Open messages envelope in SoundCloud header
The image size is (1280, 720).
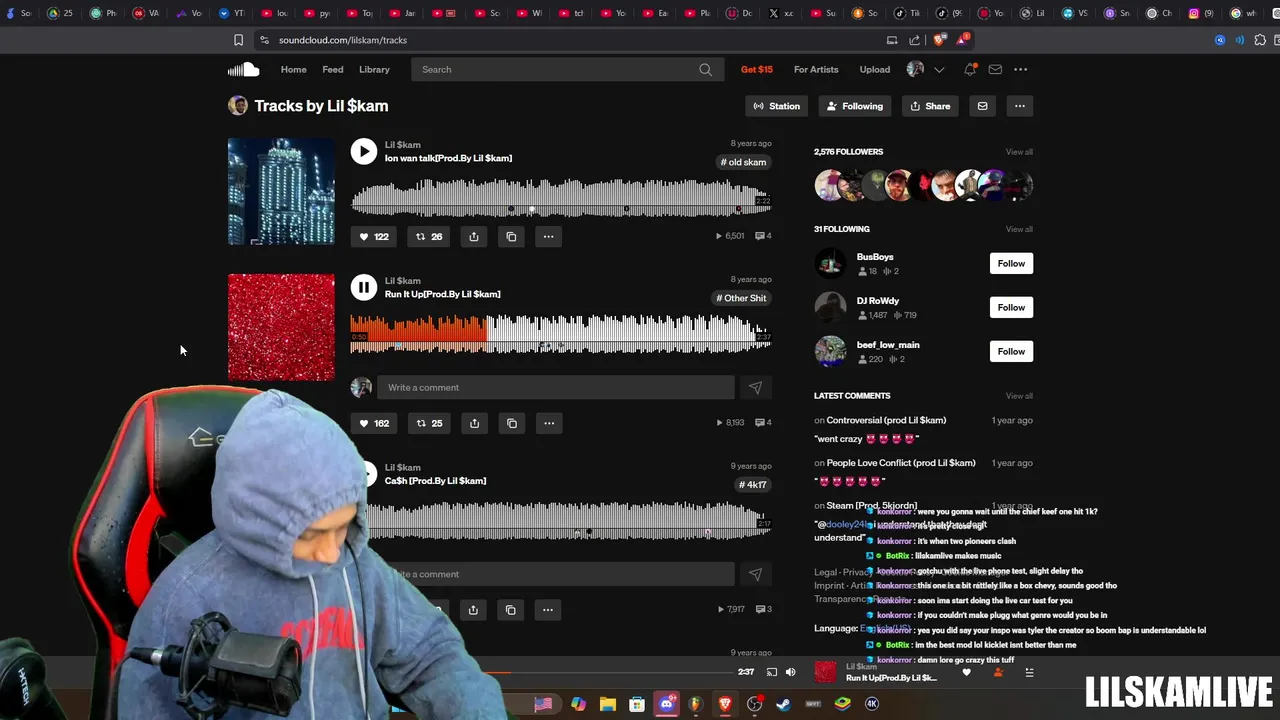(x=995, y=69)
